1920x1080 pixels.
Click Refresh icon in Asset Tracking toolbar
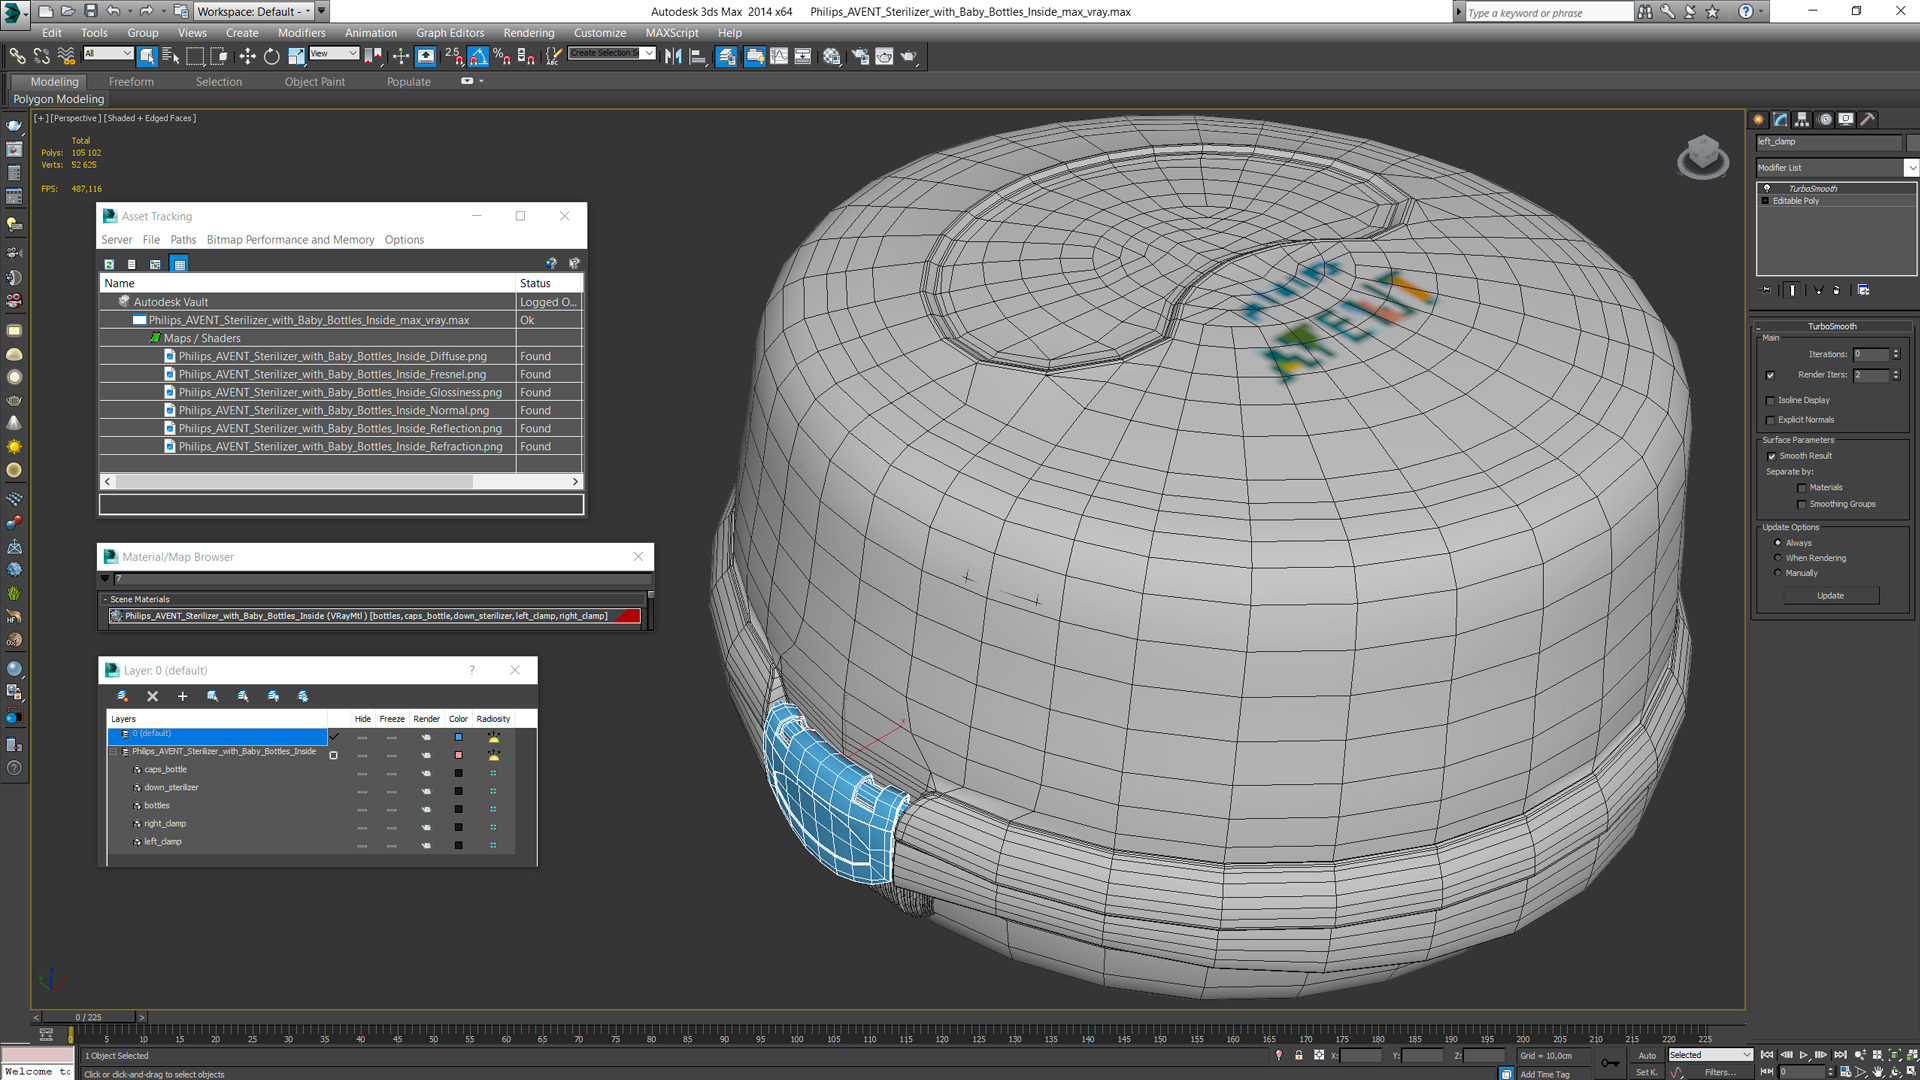tap(109, 264)
